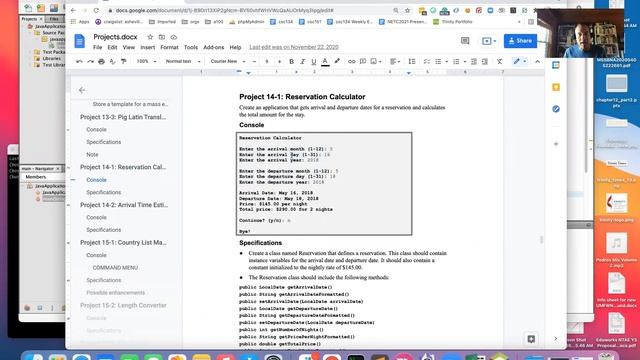Decrease paragraph indent
The image size is (640, 360).
coord(473,61)
